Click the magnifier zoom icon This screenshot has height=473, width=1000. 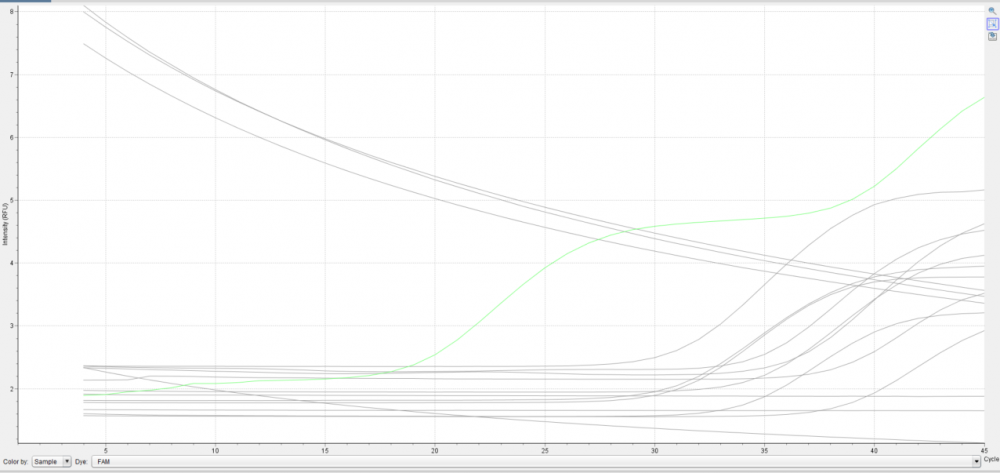(992, 10)
